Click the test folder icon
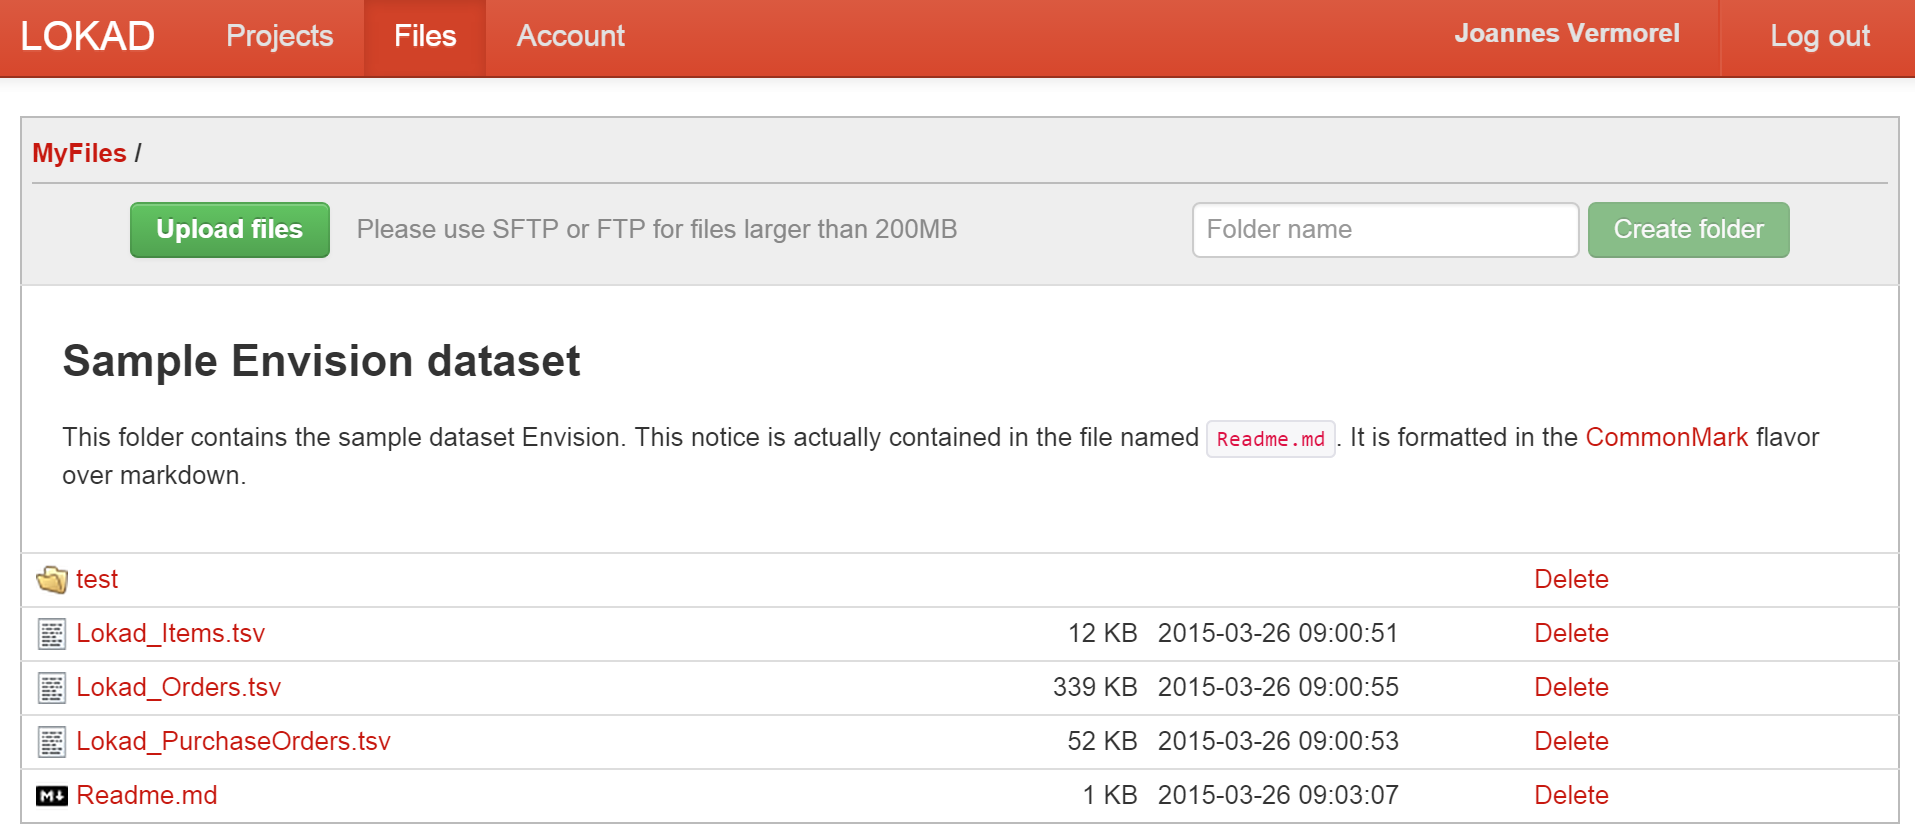Viewport: 1915px width, 840px height. (51, 580)
